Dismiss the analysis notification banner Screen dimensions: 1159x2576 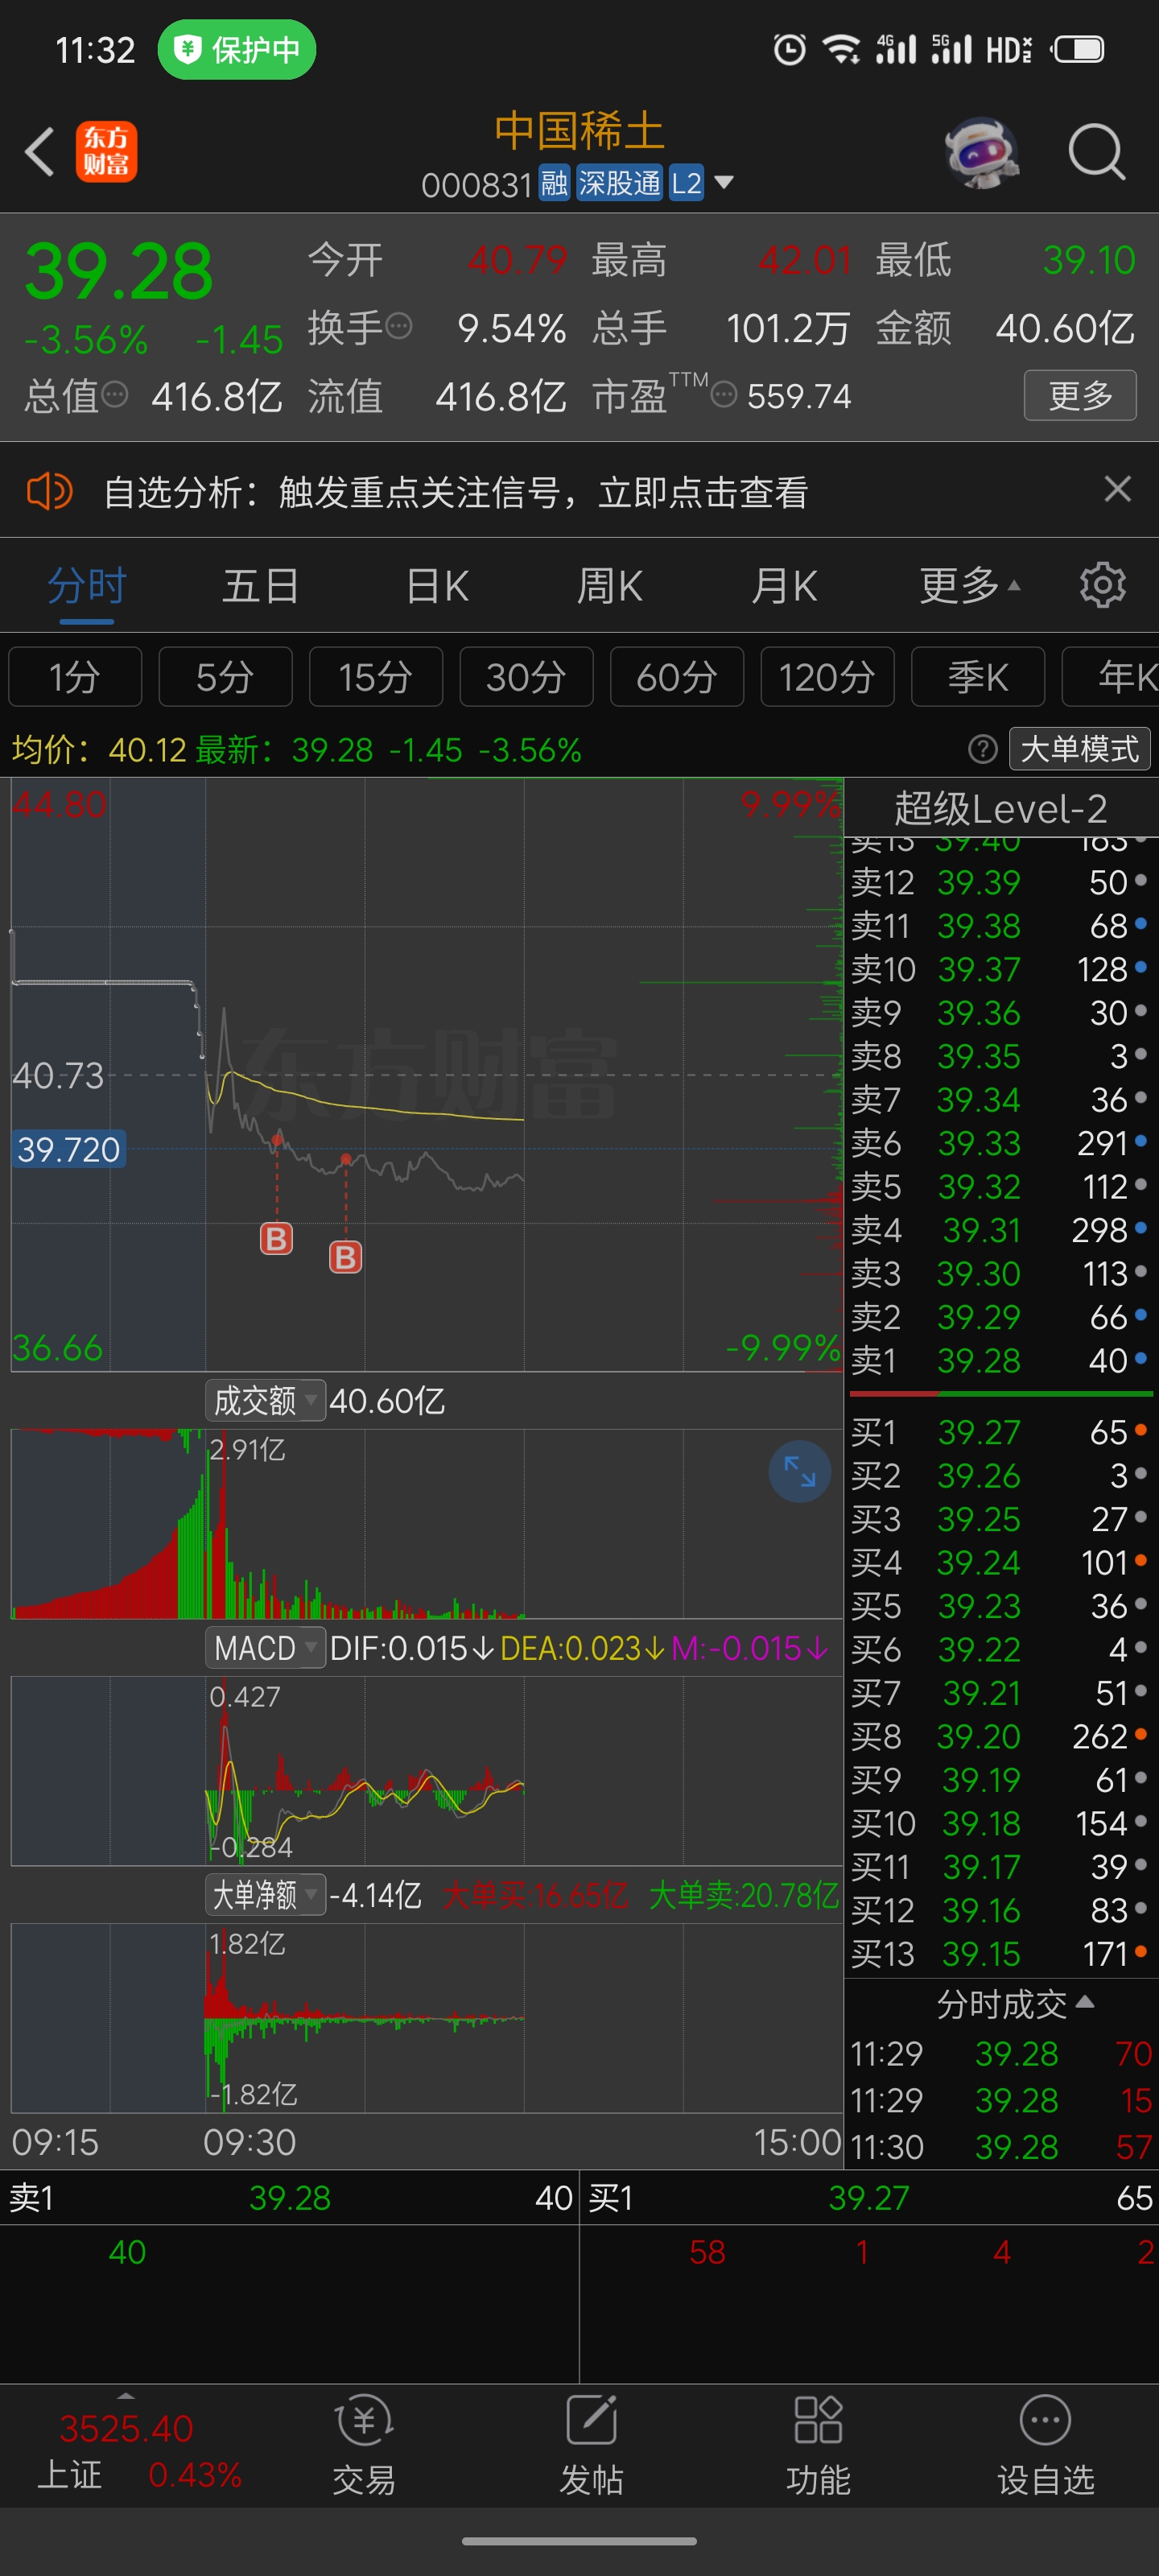pyautogui.click(x=1117, y=489)
